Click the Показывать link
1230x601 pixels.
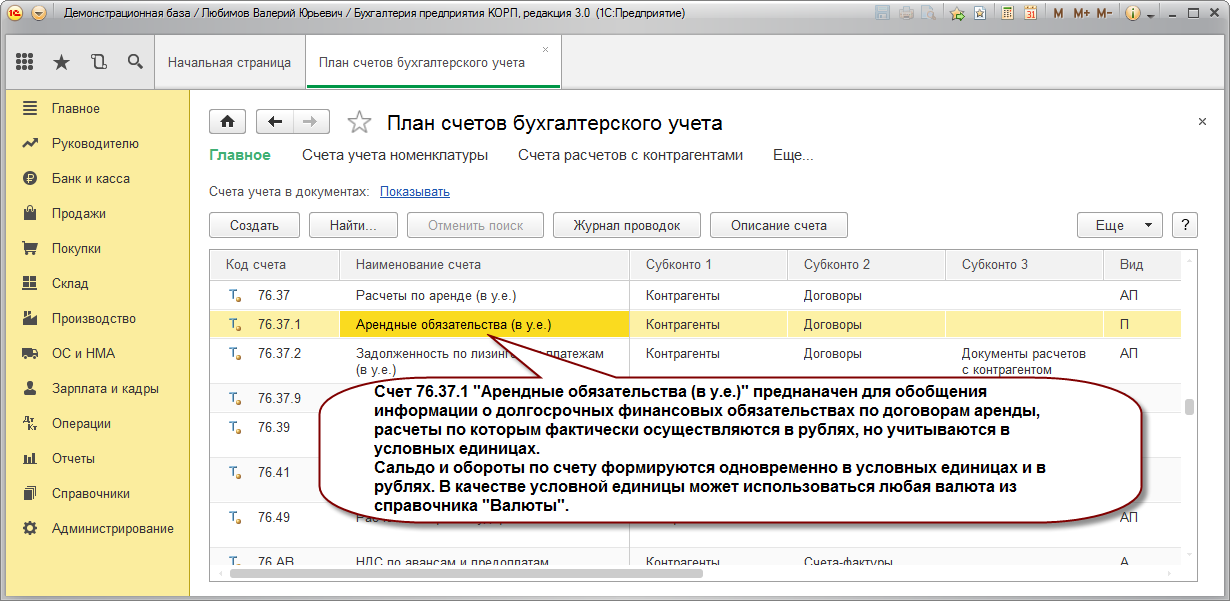[414, 191]
